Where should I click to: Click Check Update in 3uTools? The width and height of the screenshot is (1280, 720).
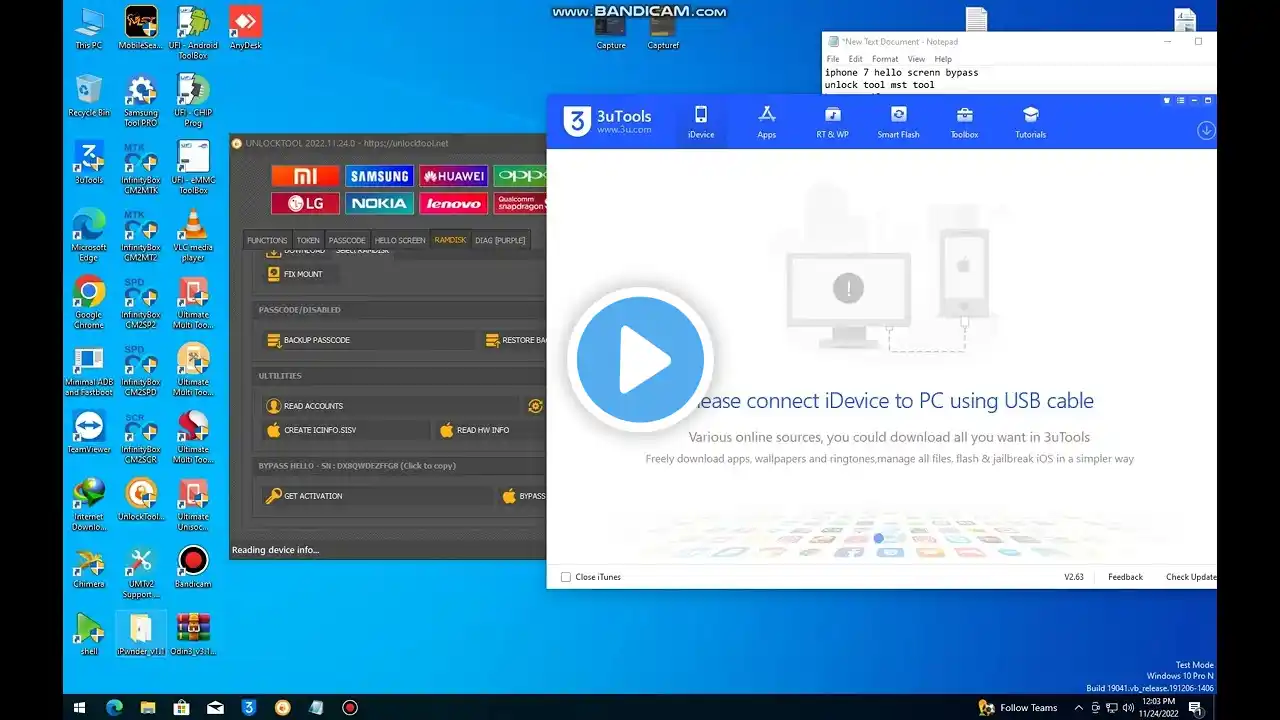tap(1191, 577)
